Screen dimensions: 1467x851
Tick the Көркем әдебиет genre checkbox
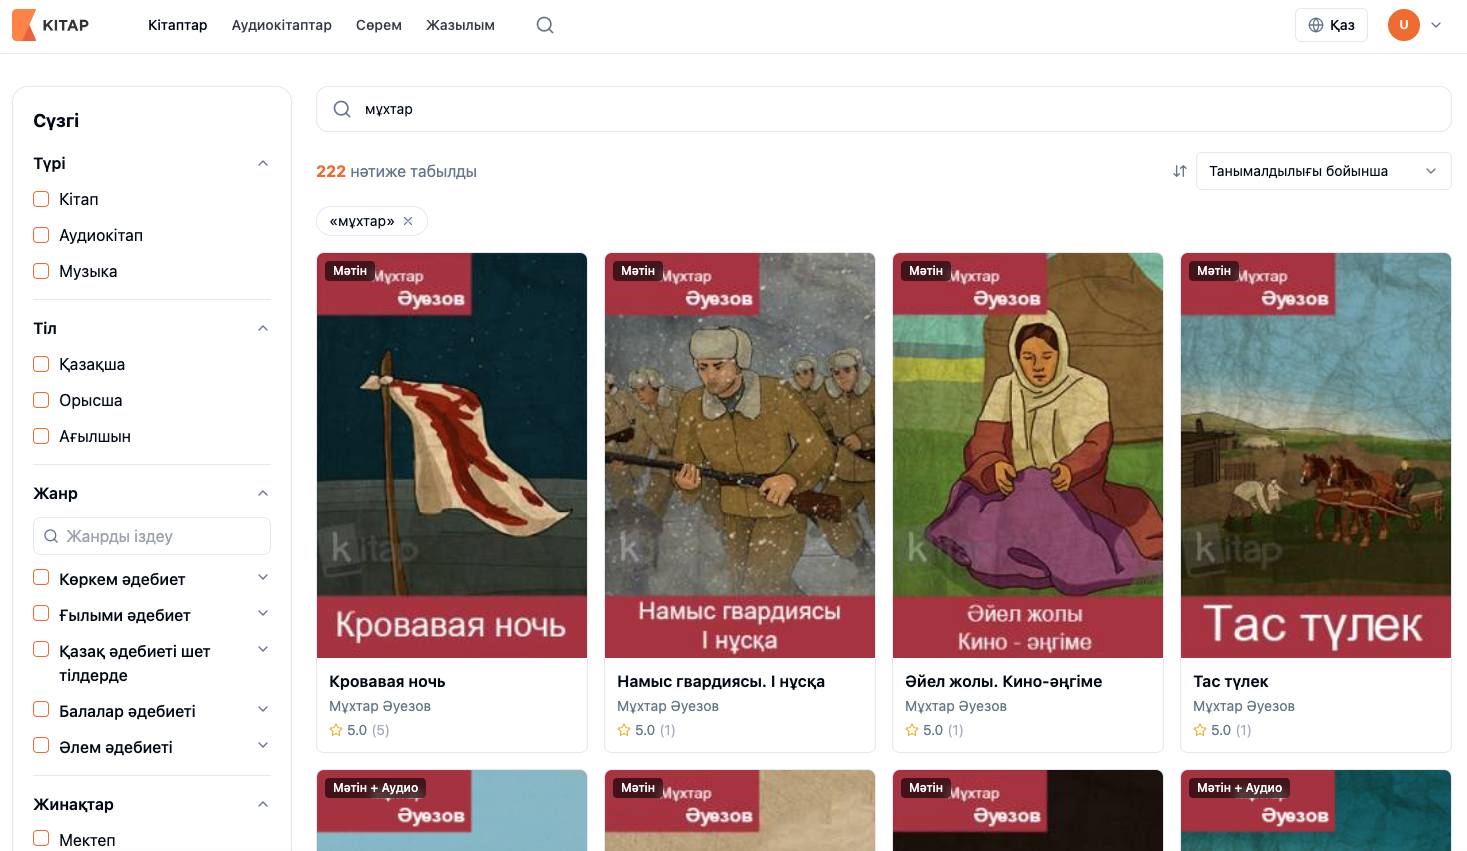(x=41, y=578)
